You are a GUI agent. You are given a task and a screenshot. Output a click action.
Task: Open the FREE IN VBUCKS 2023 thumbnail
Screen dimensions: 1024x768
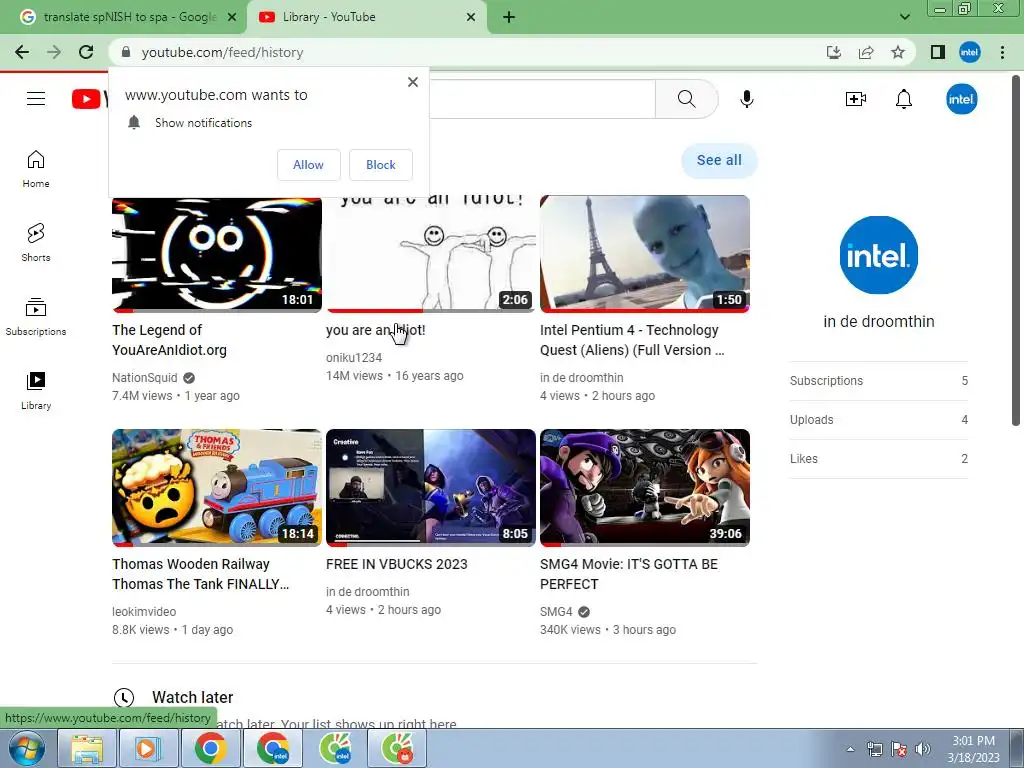[x=431, y=487]
